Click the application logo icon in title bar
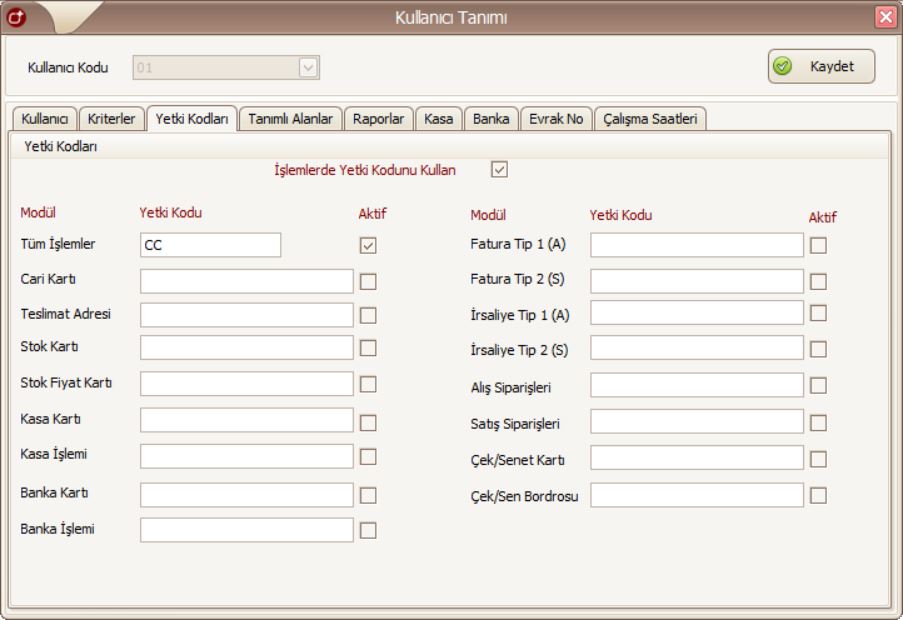This screenshot has height=620, width=903. [14, 17]
